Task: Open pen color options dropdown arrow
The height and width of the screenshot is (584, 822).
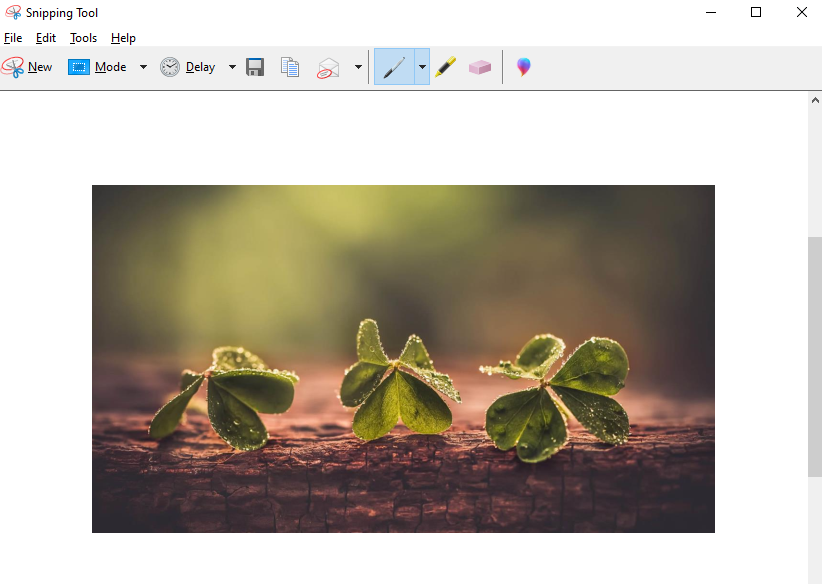Action: tap(422, 67)
